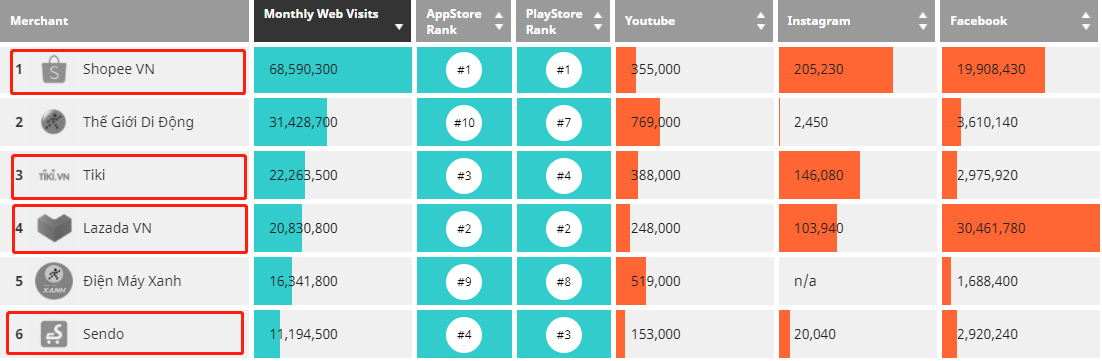Click the Shopee VN shopping bag logo
The height and width of the screenshot is (361, 1102).
click(54, 70)
